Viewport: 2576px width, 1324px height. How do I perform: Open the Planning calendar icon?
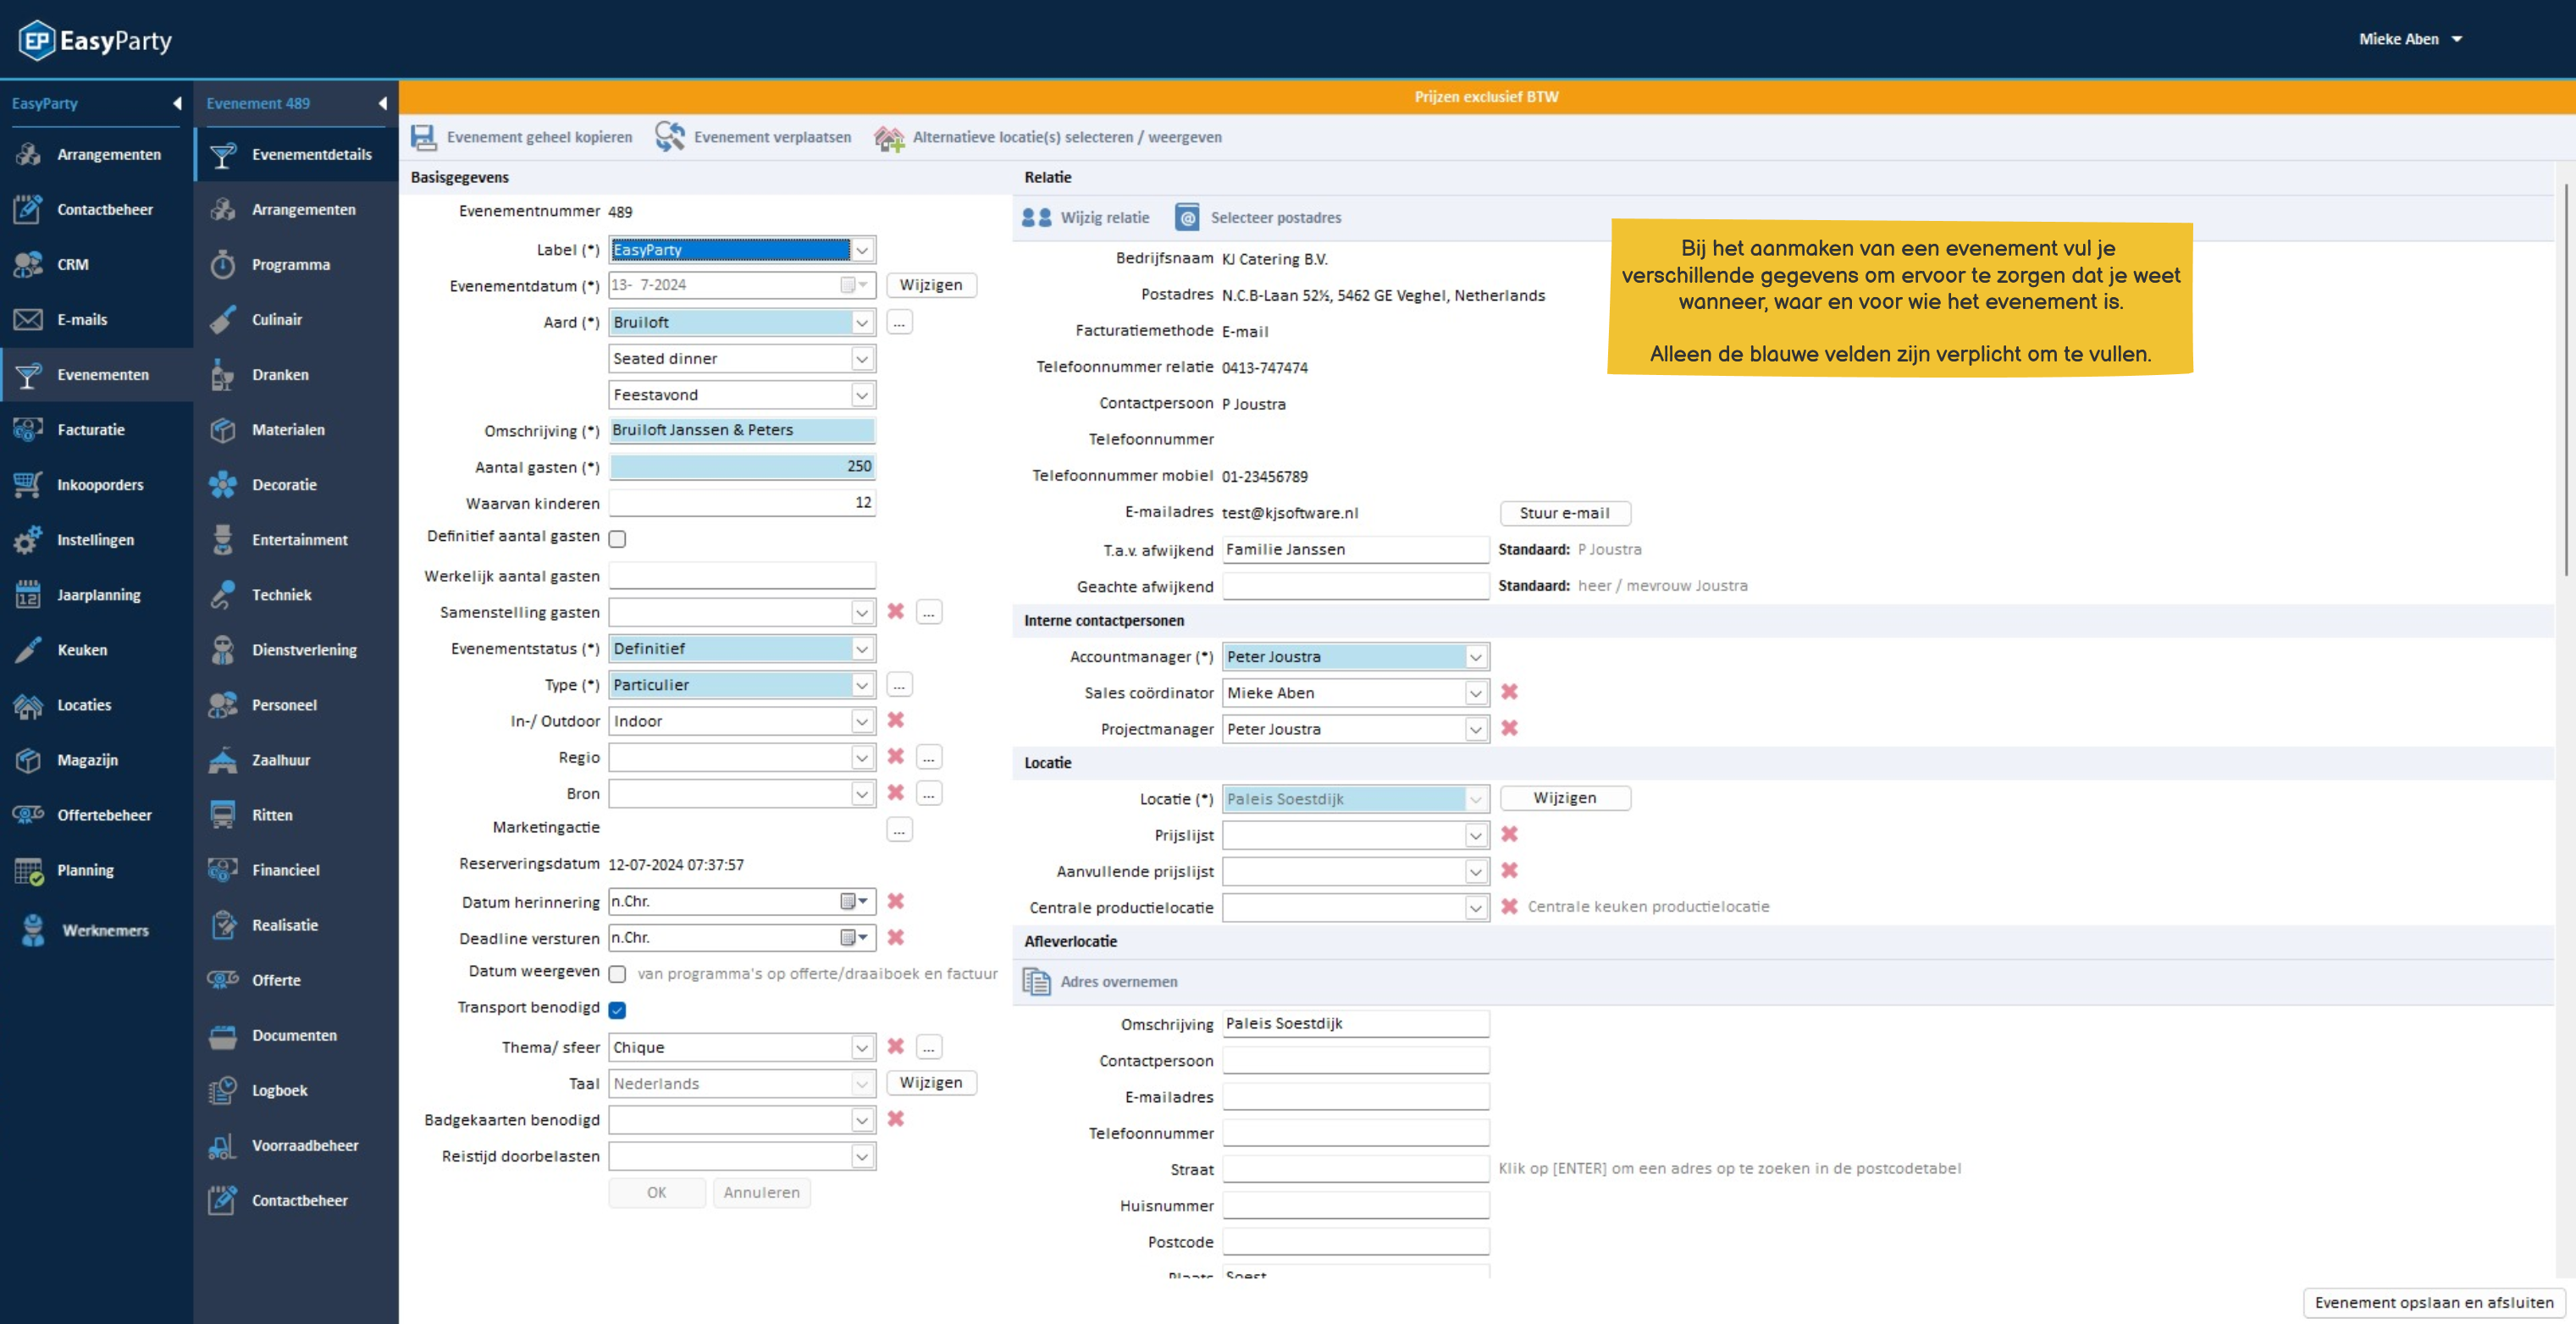click(28, 870)
